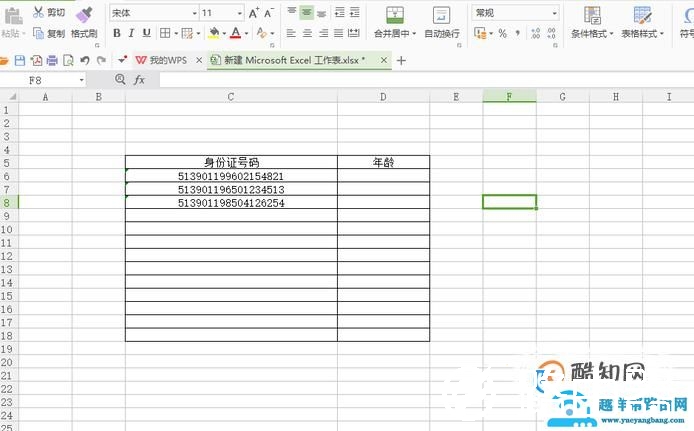Image resolution: width=694 pixels, height=431 pixels.
Task: Toggle align text left
Action: (291, 33)
